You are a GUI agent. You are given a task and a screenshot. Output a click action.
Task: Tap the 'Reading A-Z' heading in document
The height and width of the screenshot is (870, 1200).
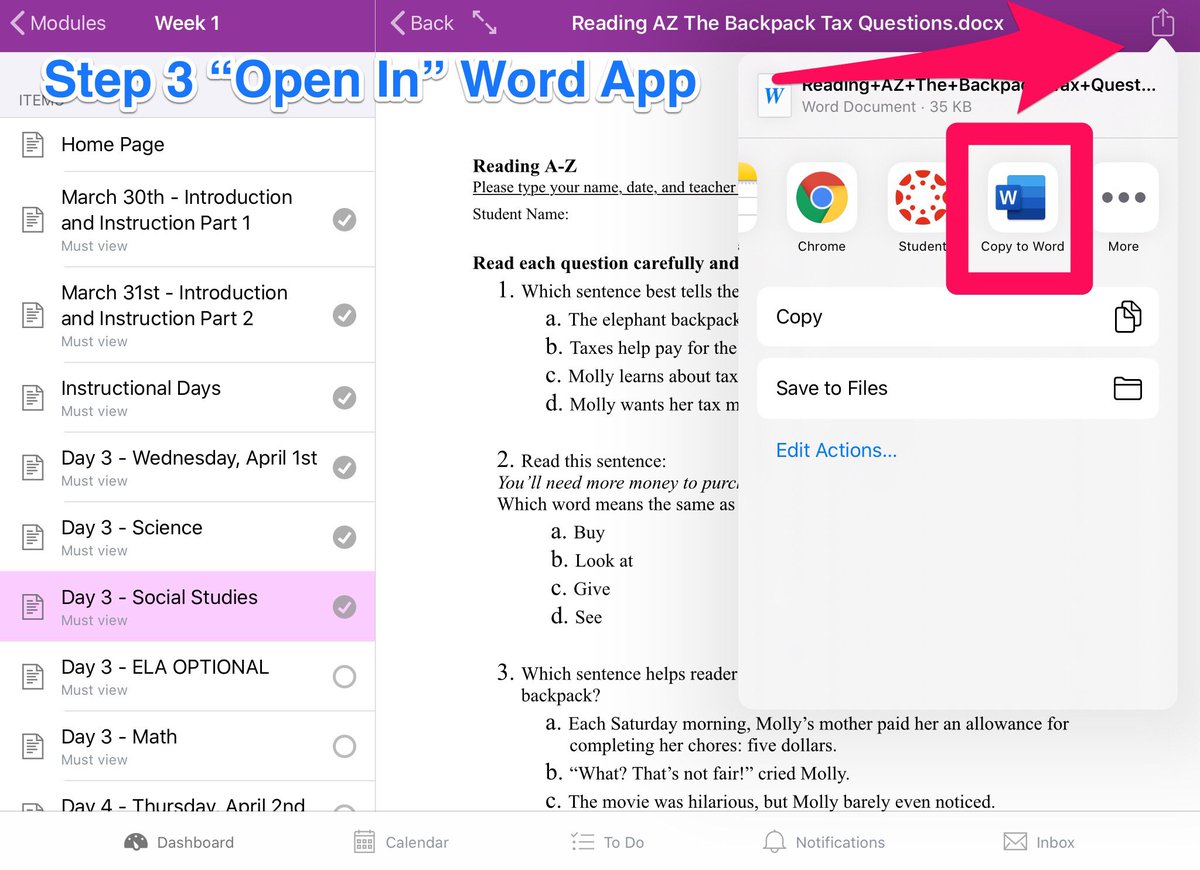(x=525, y=167)
